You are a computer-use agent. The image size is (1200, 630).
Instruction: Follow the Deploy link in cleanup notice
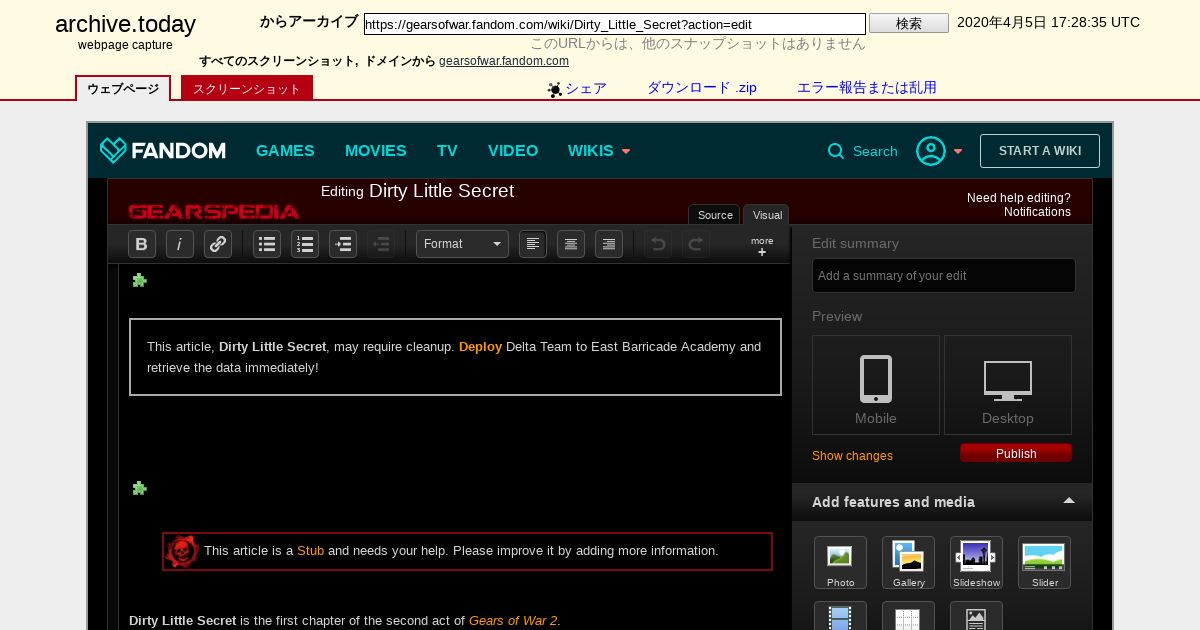[x=480, y=347]
